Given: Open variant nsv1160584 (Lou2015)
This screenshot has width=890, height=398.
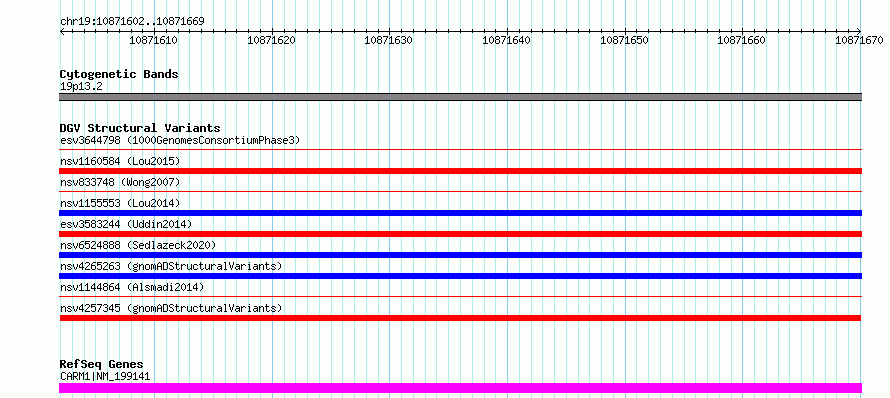Looking at the screenshot, I should pos(120,161).
